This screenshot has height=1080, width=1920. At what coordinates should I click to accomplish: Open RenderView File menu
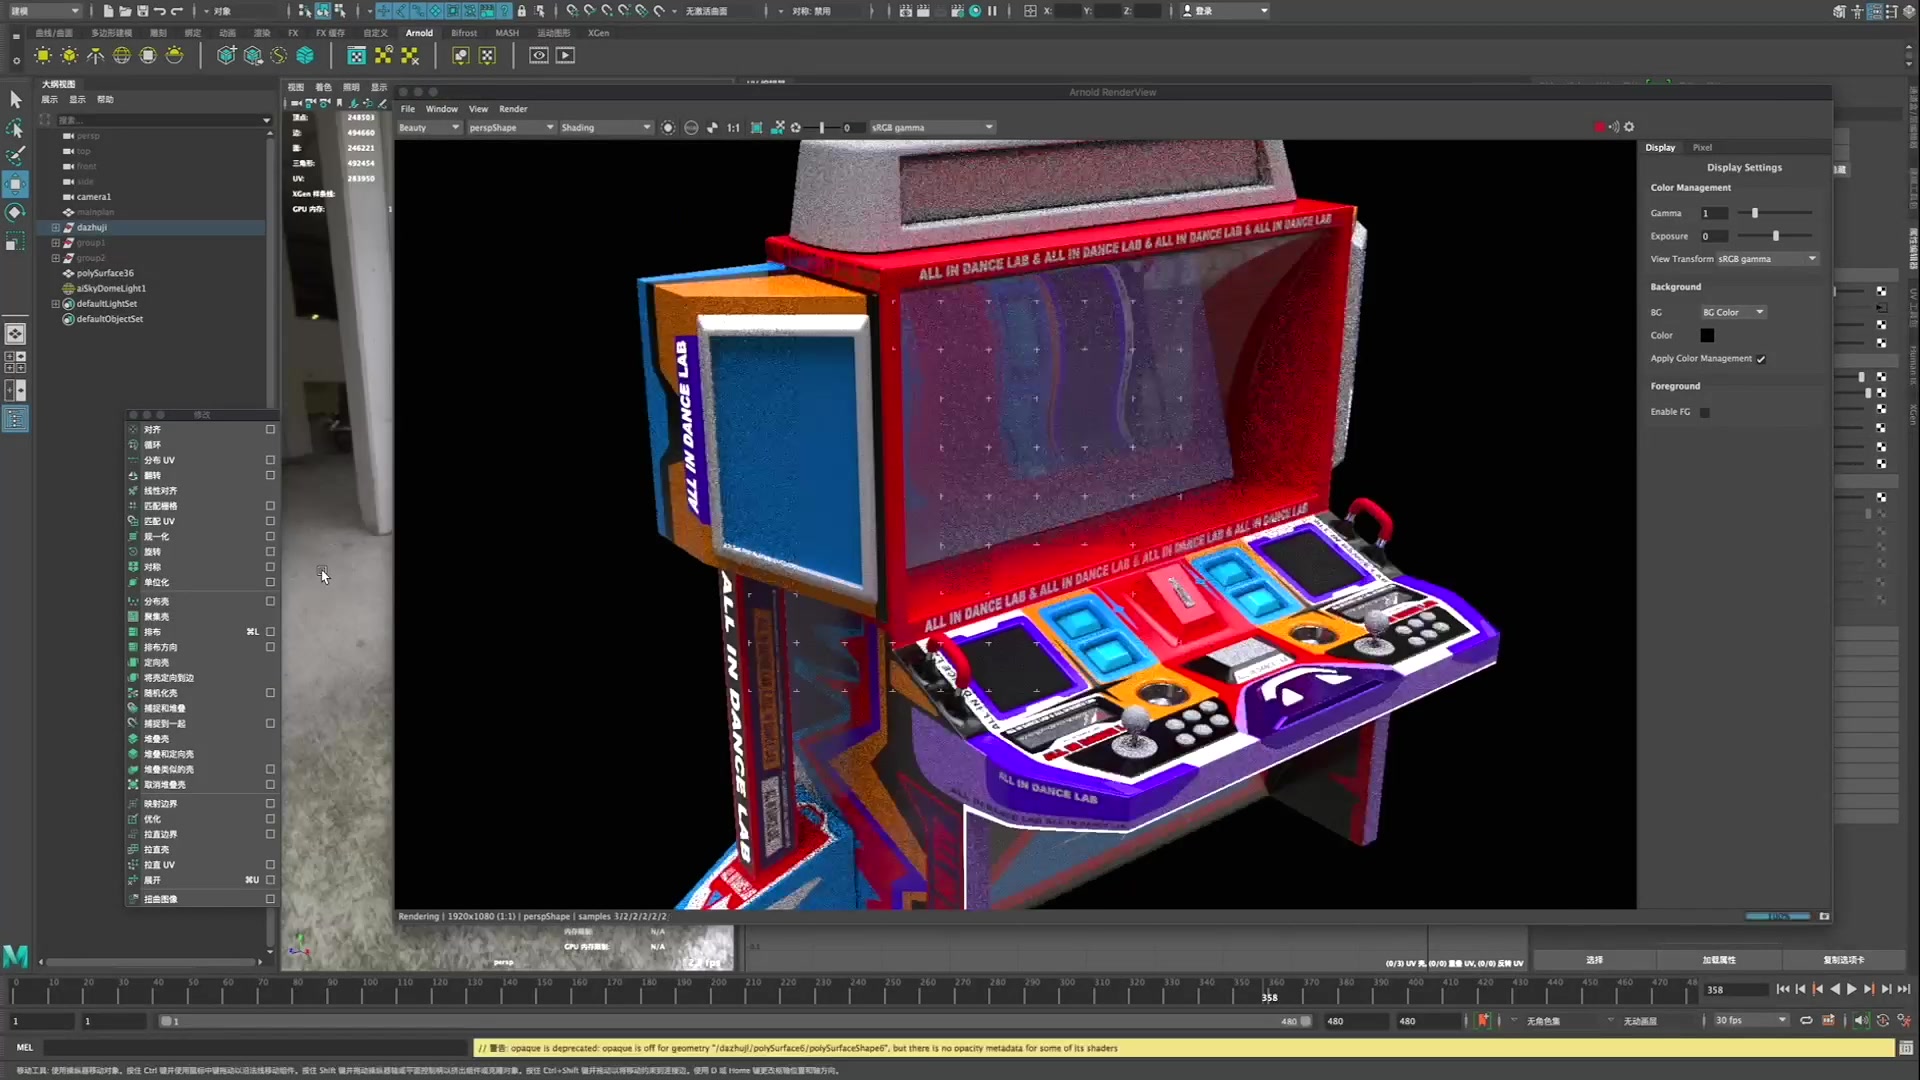pyautogui.click(x=408, y=109)
